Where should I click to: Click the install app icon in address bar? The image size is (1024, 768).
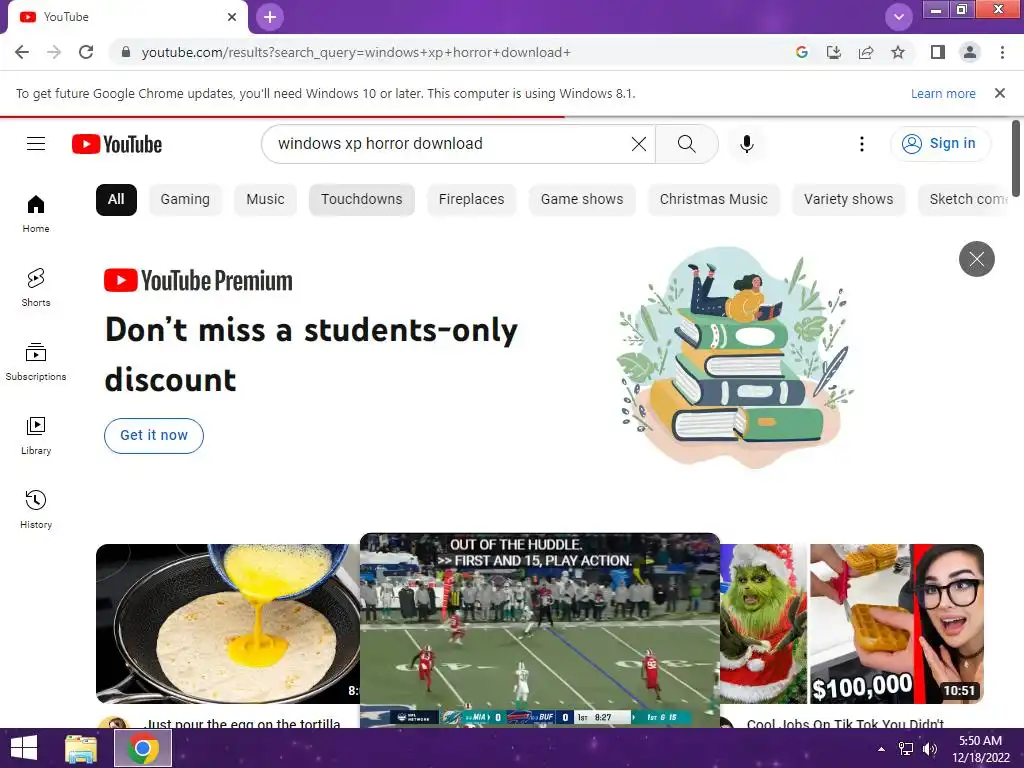[x=833, y=52]
